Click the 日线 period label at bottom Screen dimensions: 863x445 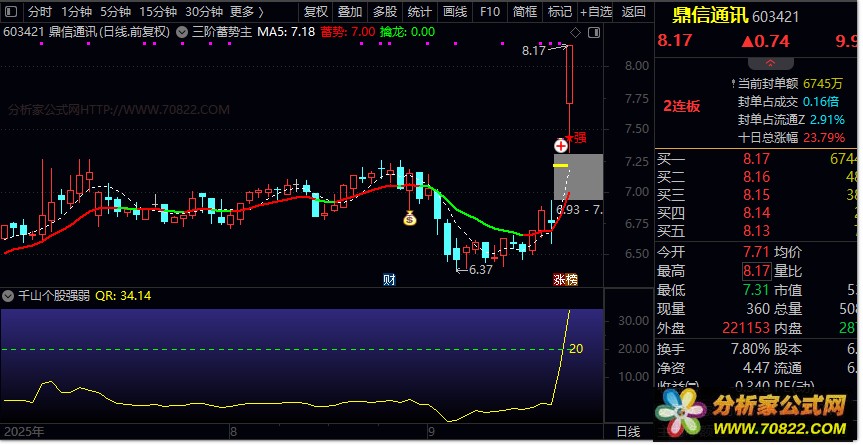point(628,432)
